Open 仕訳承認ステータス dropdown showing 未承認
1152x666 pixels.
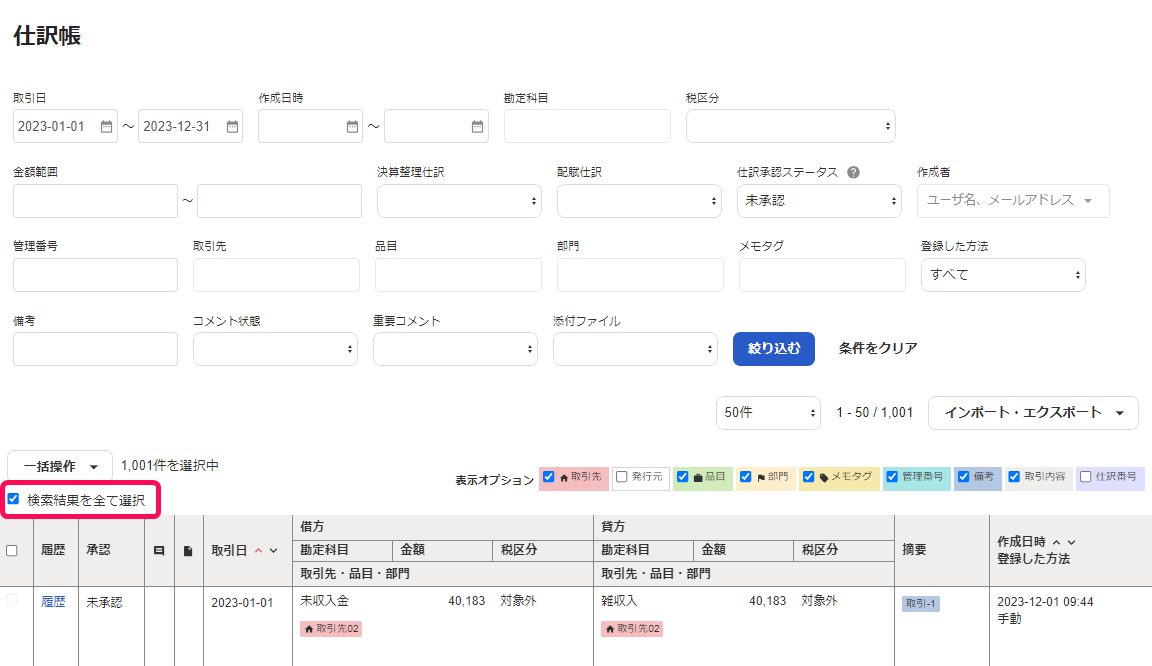(x=819, y=201)
